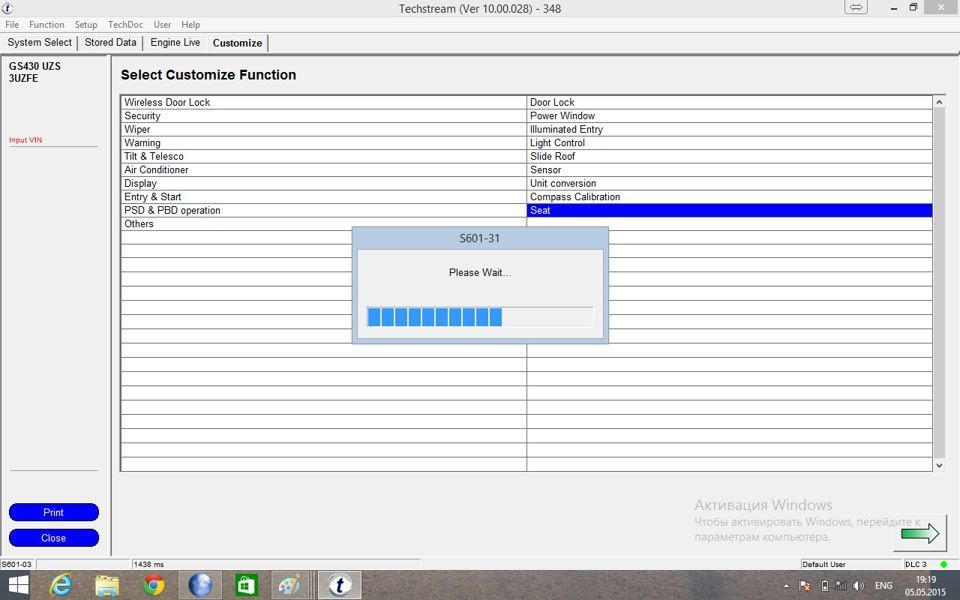Click the Please Wait progress bar
960x600 pixels.
tap(479, 317)
